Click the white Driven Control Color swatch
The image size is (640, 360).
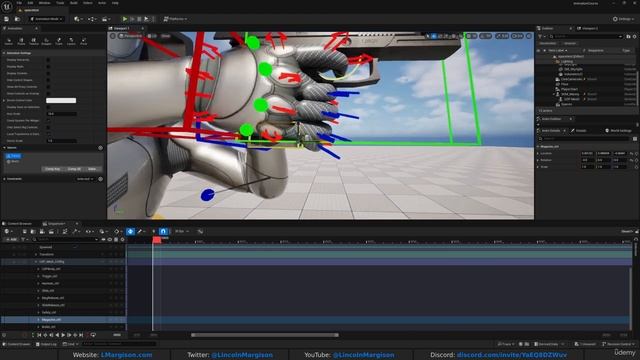(x=61, y=100)
